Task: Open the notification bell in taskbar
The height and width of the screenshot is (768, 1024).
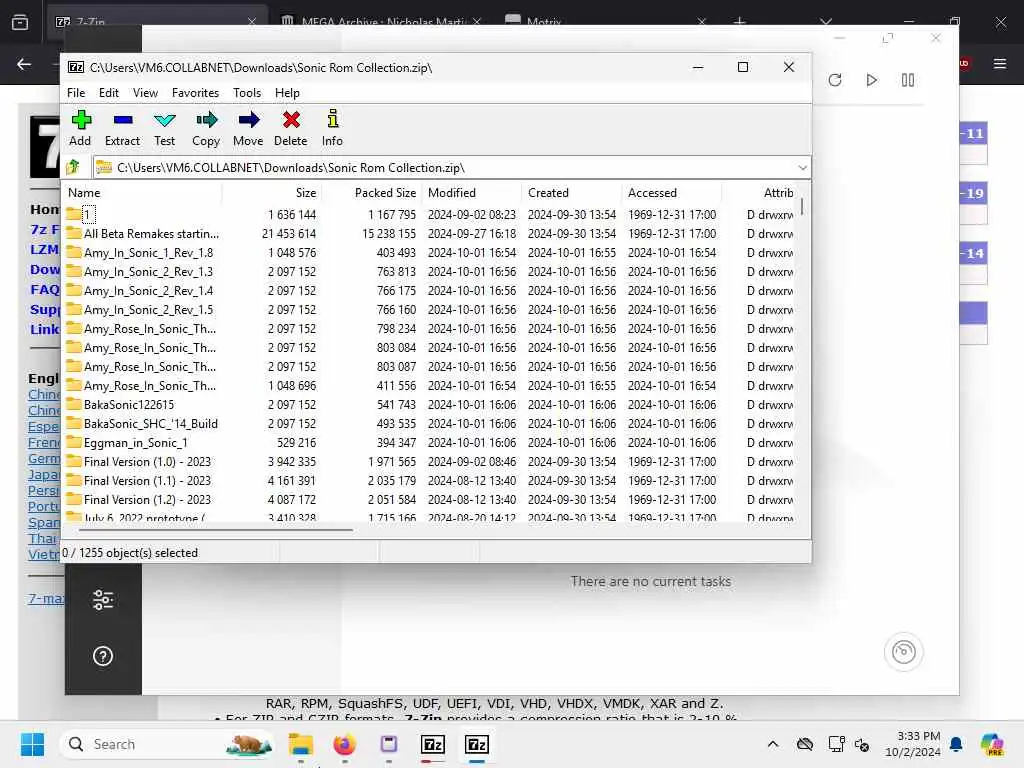Action: 956,744
